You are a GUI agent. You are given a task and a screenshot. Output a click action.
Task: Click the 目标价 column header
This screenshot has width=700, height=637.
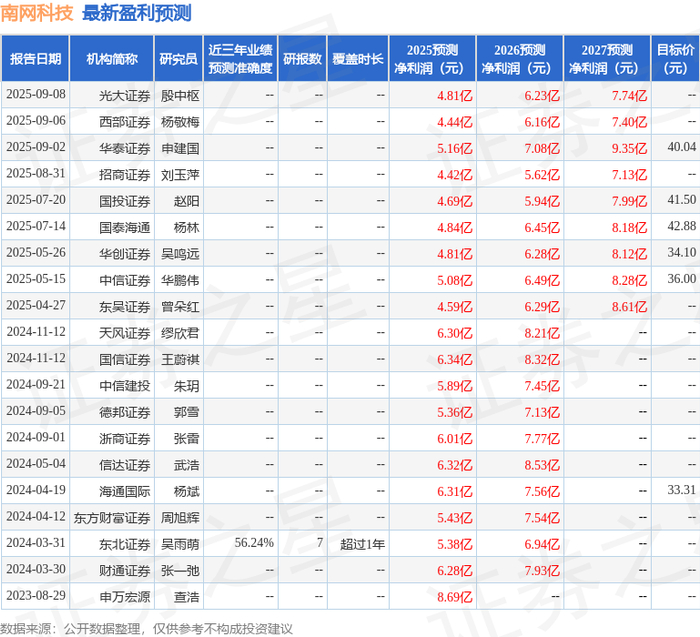(675, 59)
